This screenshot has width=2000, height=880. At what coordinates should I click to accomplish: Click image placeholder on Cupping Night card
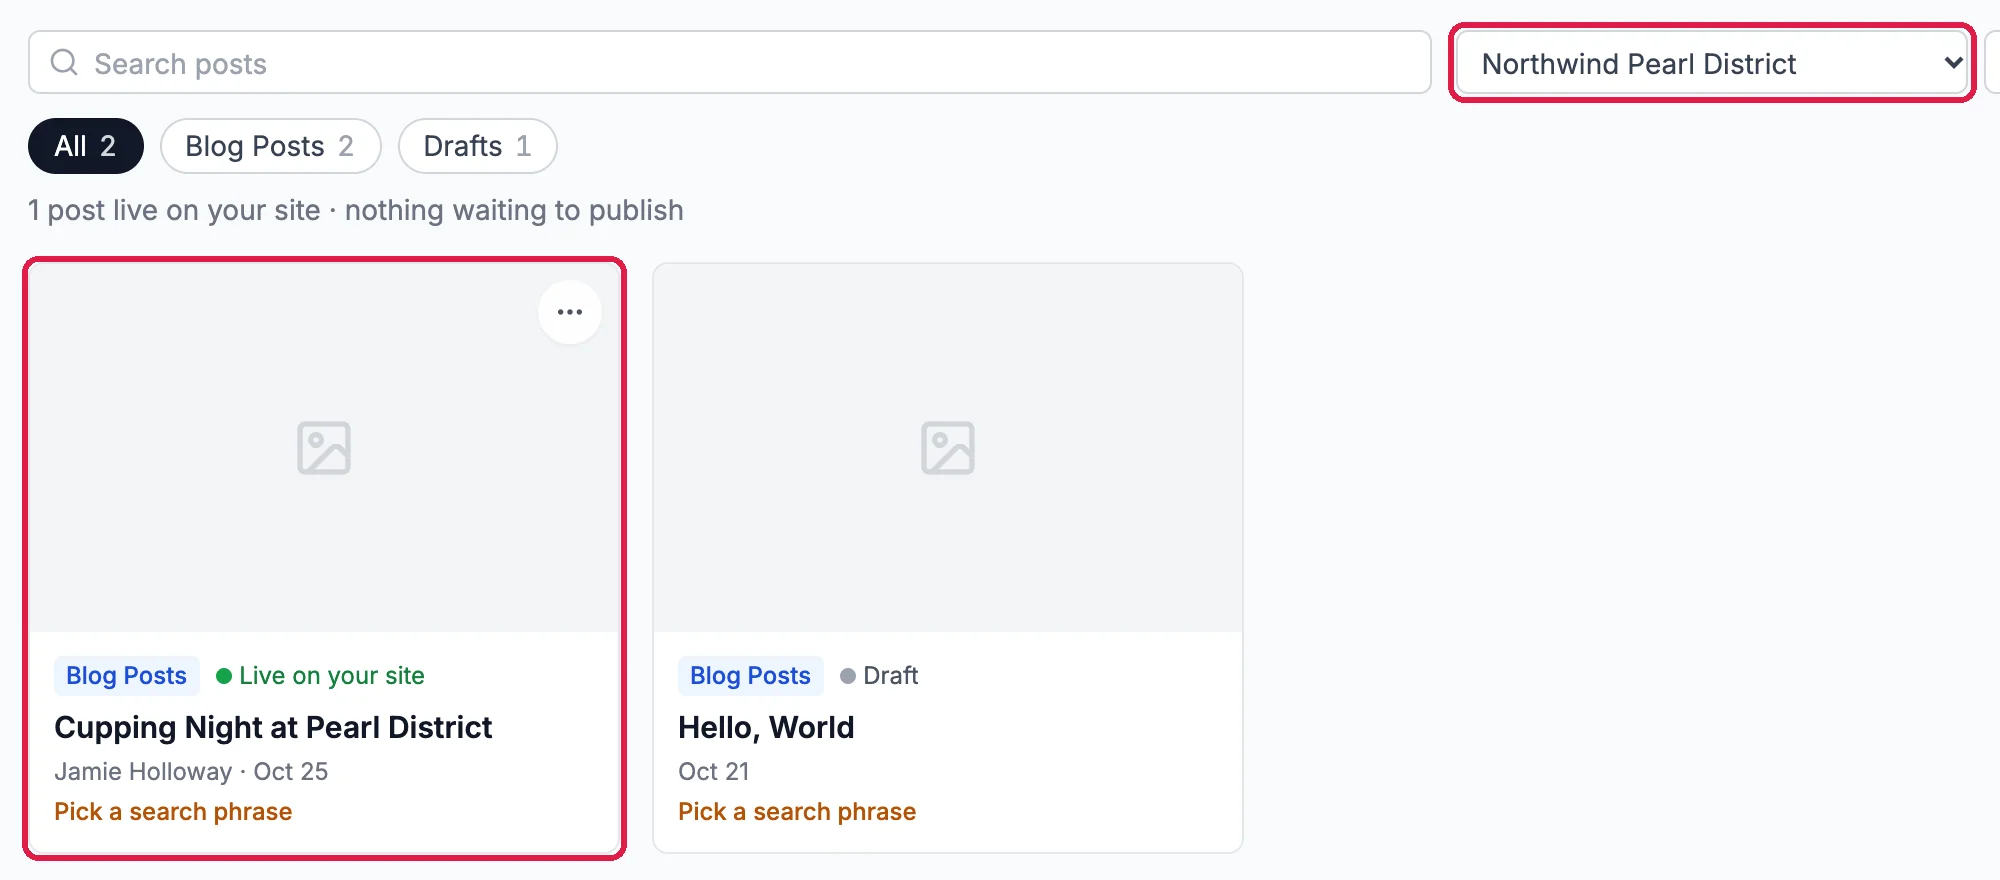[324, 448]
